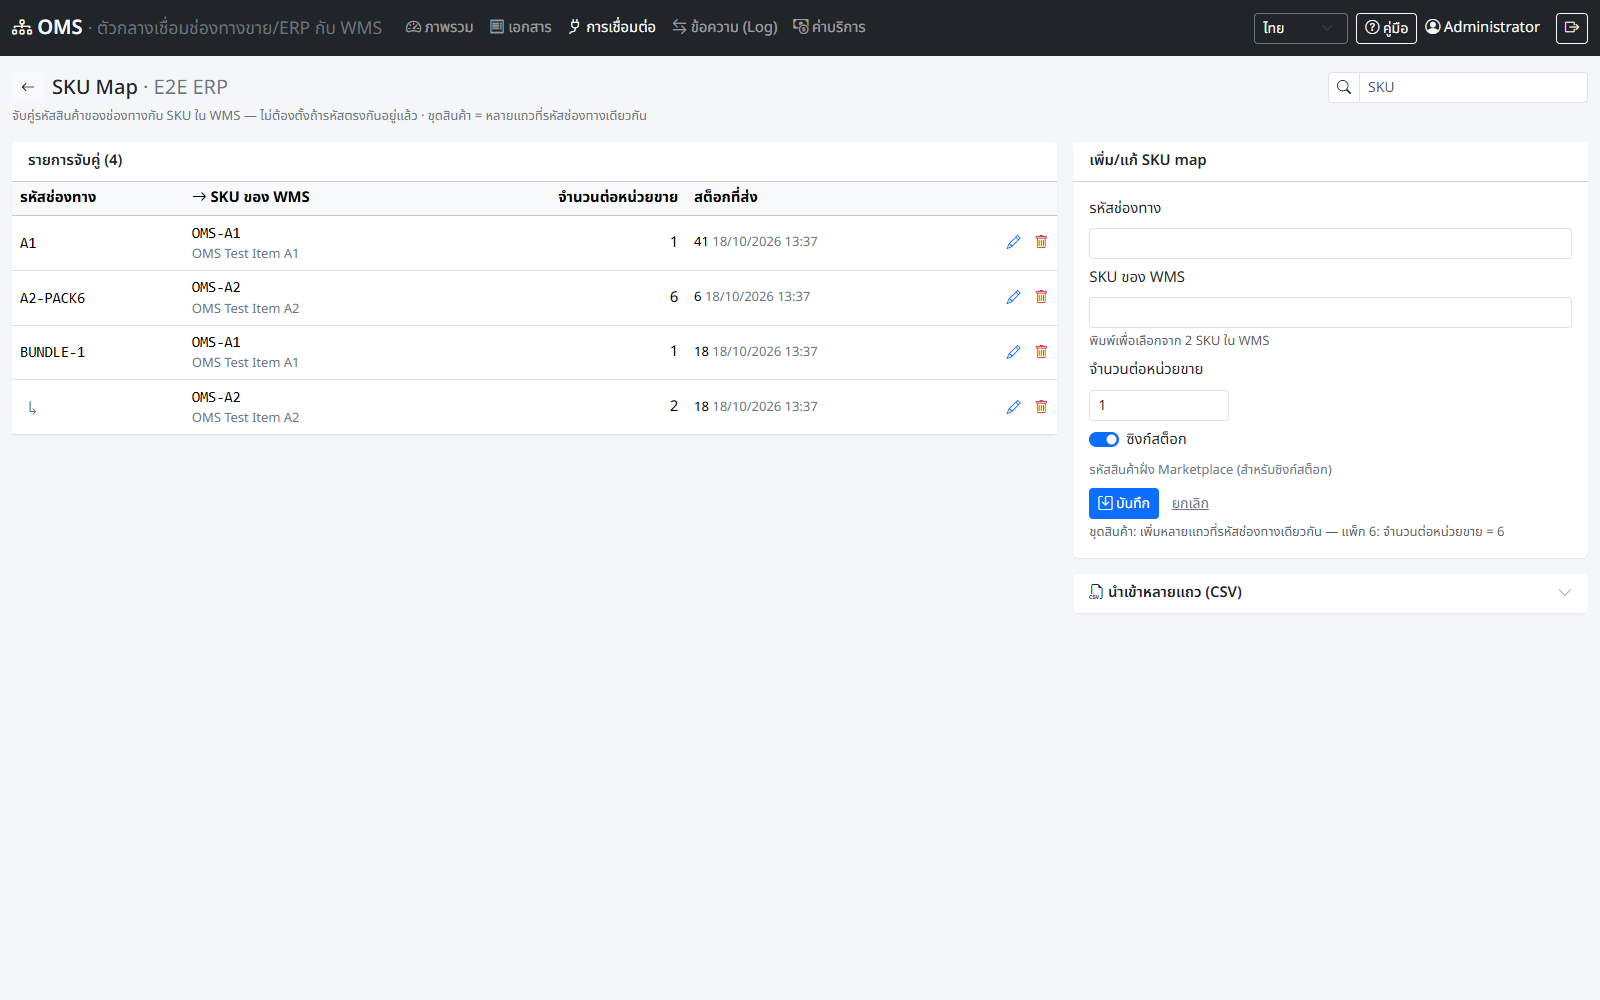Screen dimensions: 1600x1000
Task: Open the ข้อความ (Log) menu
Action: [x=724, y=27]
